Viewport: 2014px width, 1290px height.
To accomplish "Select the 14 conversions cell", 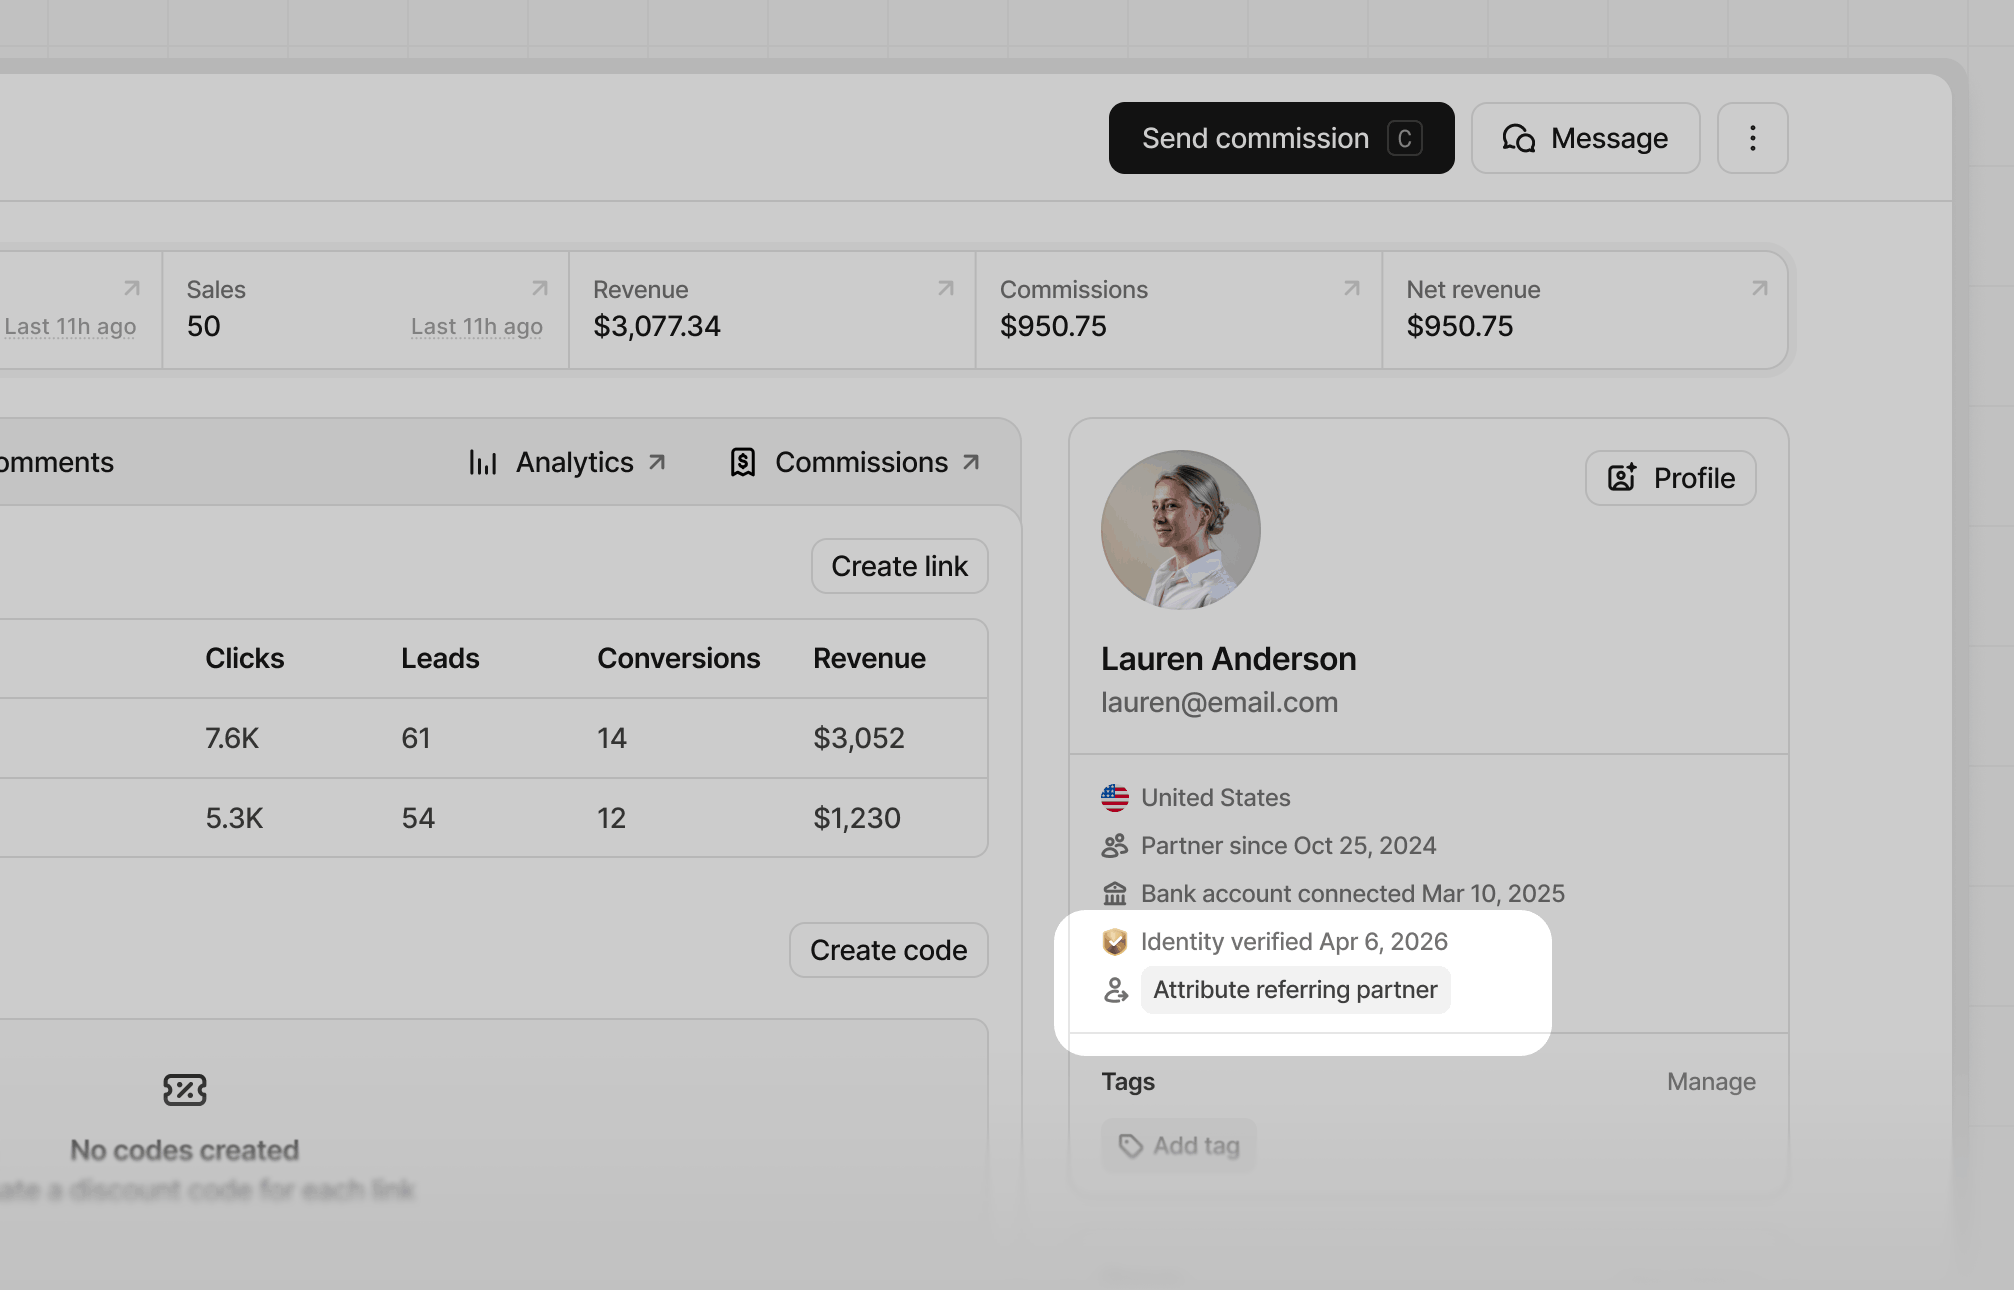I will coord(612,738).
